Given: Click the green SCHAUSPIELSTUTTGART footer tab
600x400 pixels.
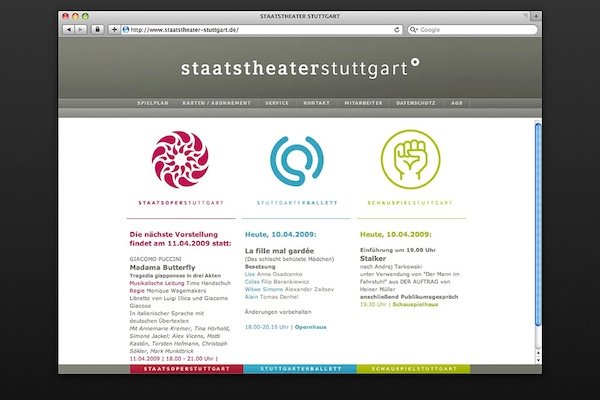Looking at the screenshot, I should click(x=414, y=369).
